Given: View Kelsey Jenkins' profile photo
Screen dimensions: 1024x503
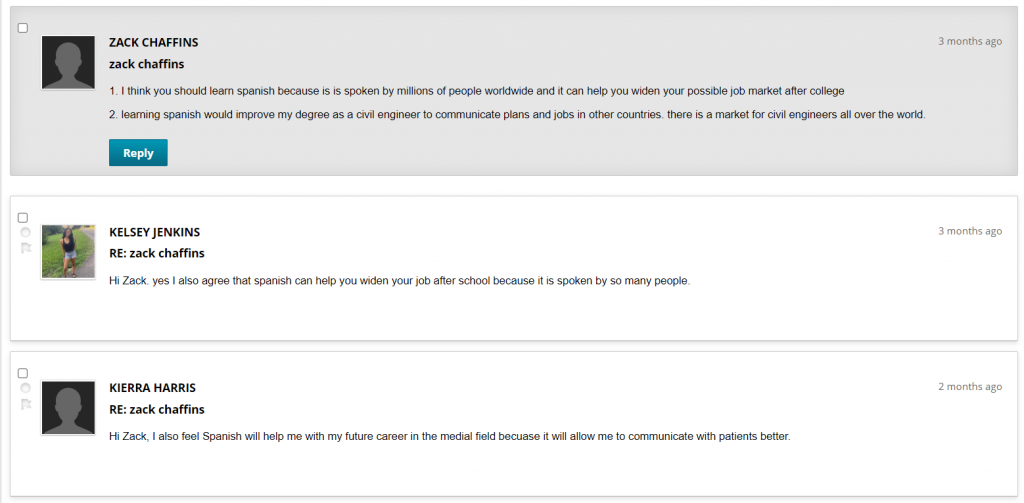Looking at the screenshot, I should [68, 252].
